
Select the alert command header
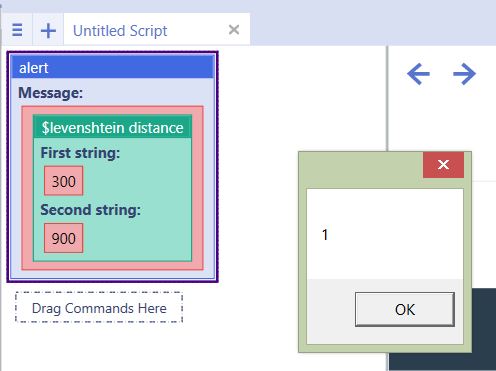[x=112, y=68]
